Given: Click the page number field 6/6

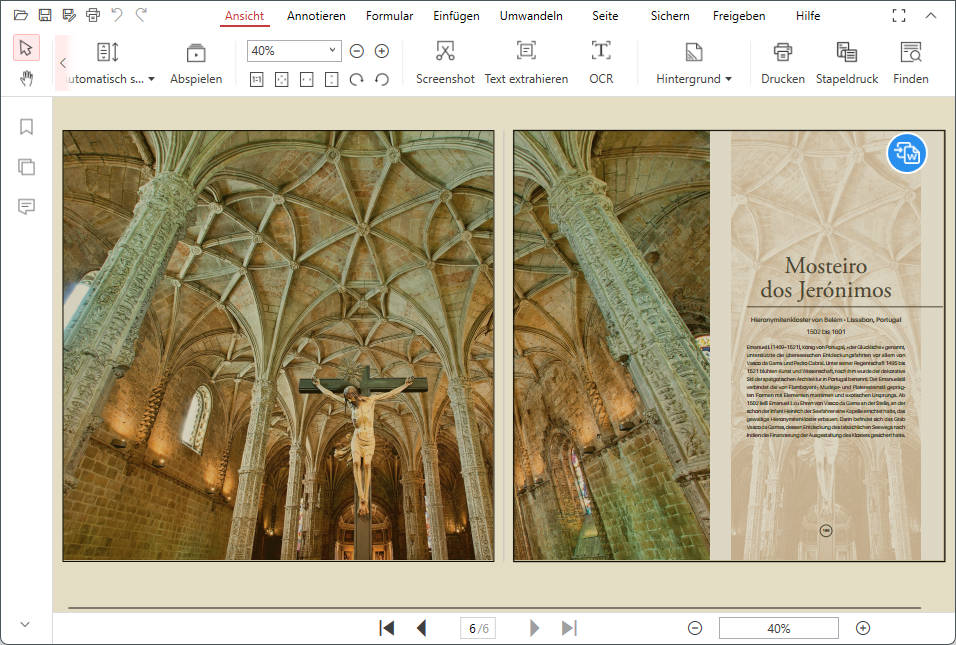Looking at the screenshot, I should click(478, 628).
